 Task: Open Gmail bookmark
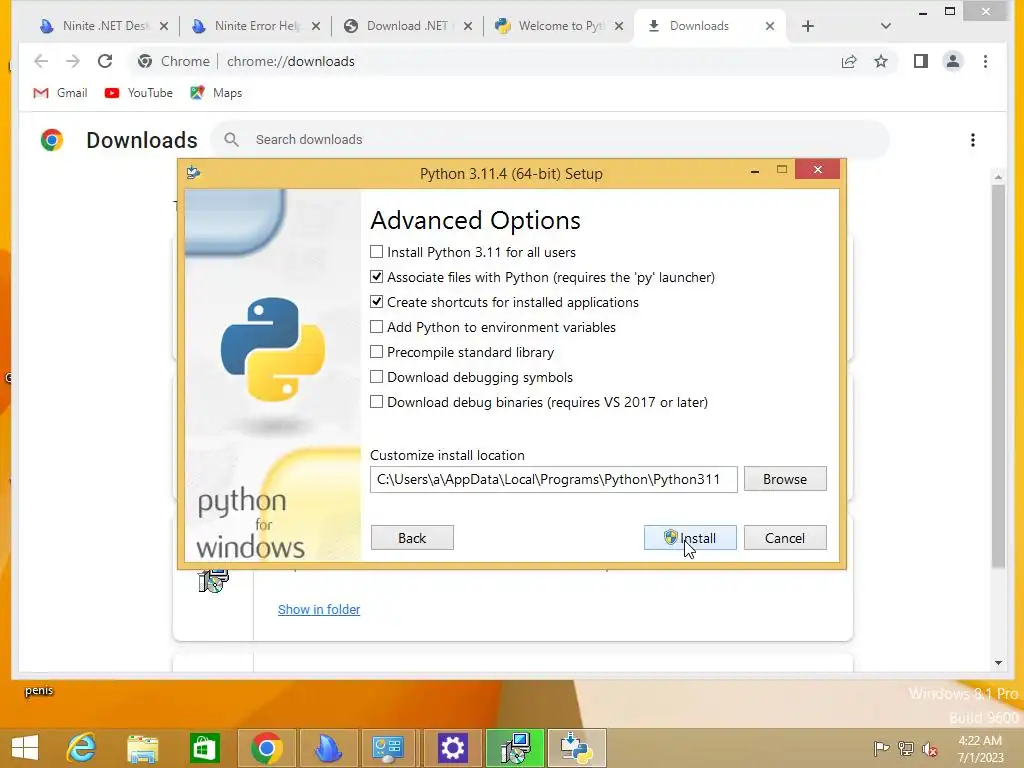point(60,93)
